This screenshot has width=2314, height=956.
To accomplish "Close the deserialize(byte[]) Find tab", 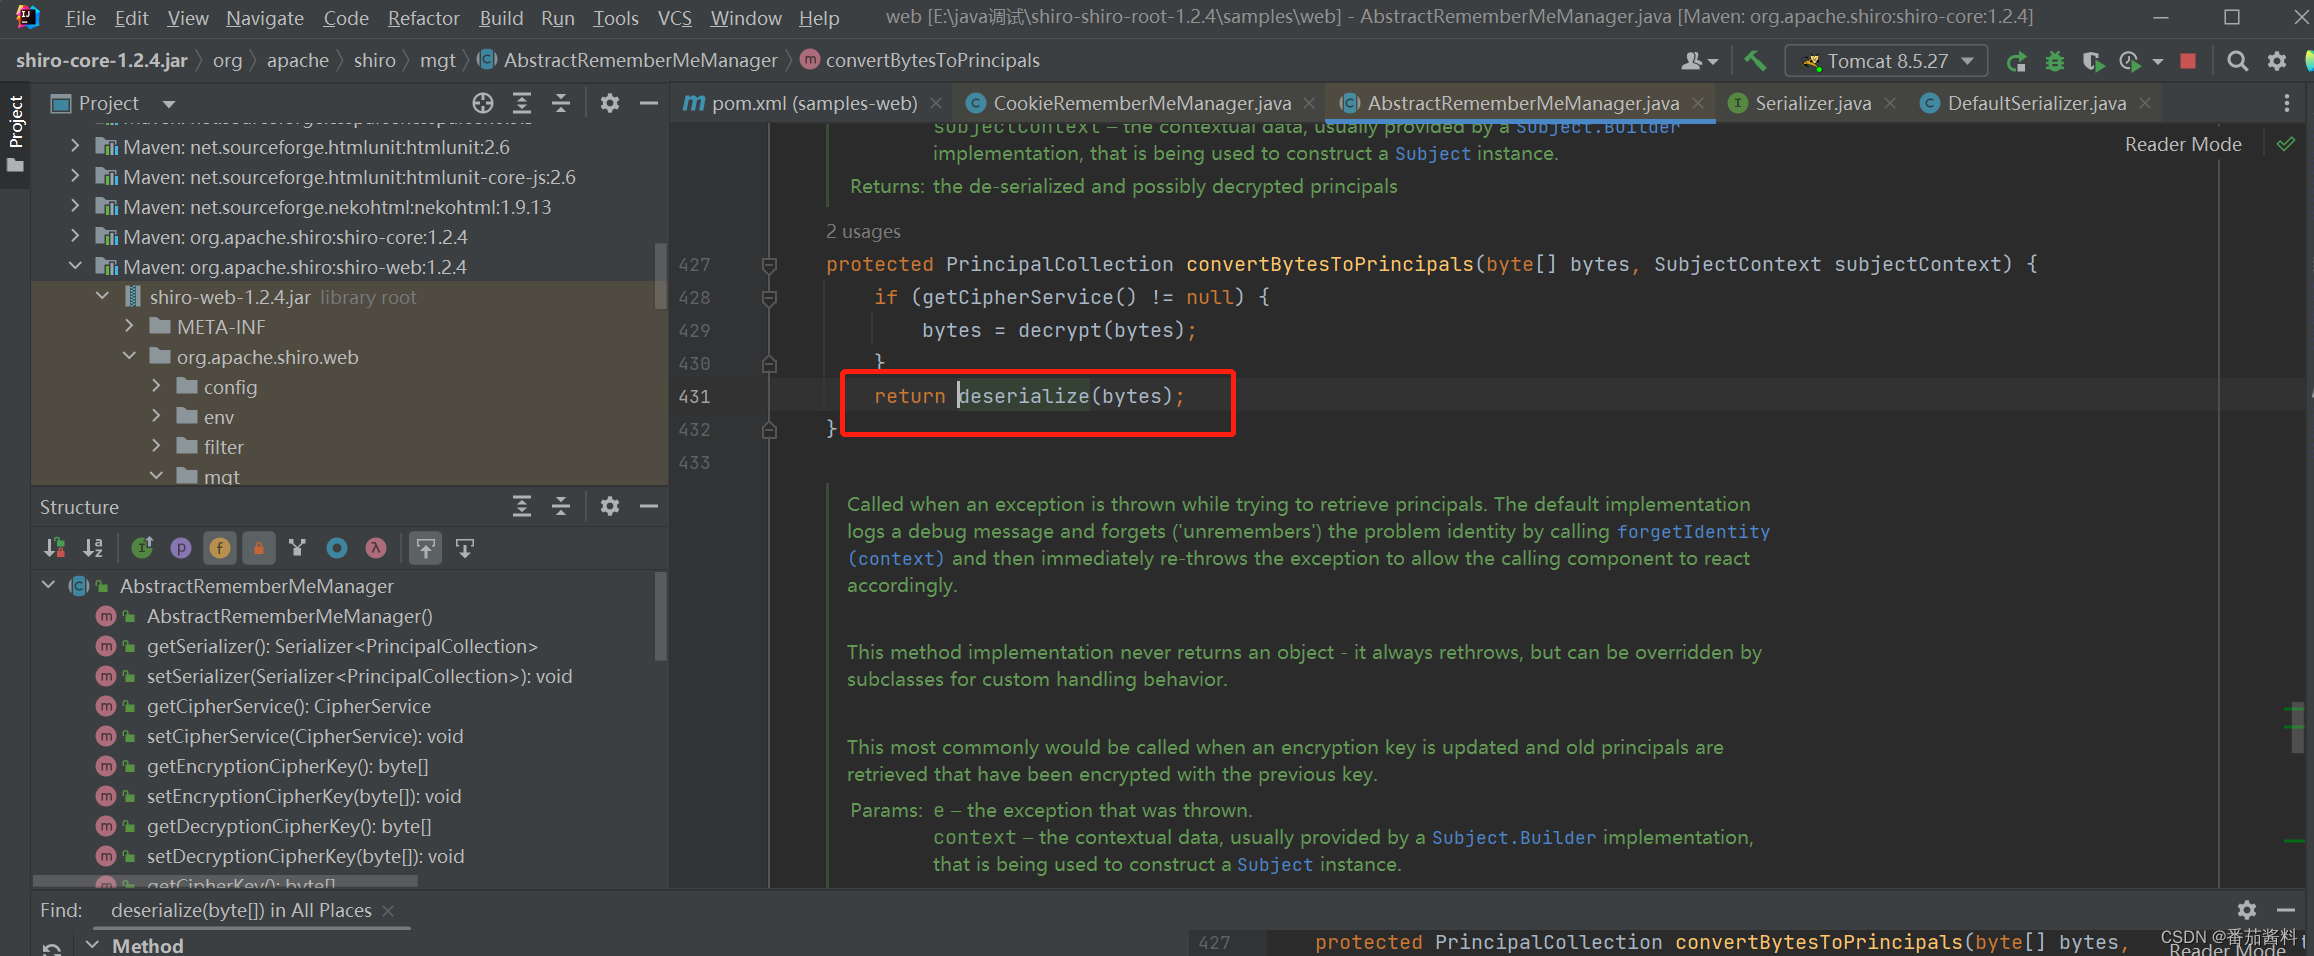I will [x=388, y=910].
